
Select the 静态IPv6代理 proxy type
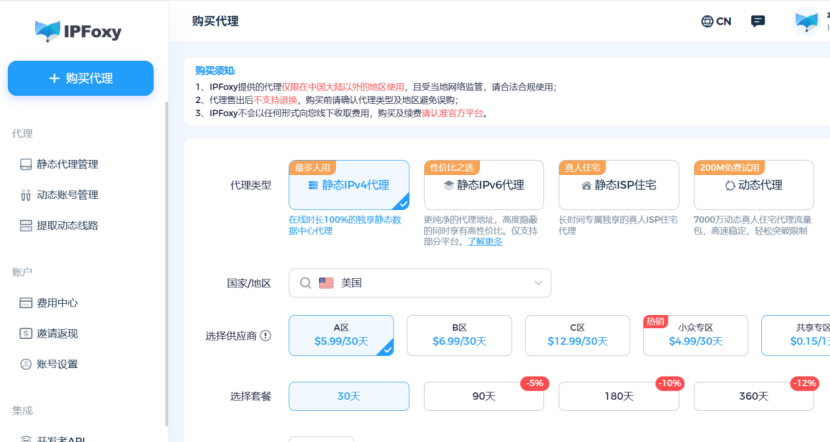coord(483,185)
